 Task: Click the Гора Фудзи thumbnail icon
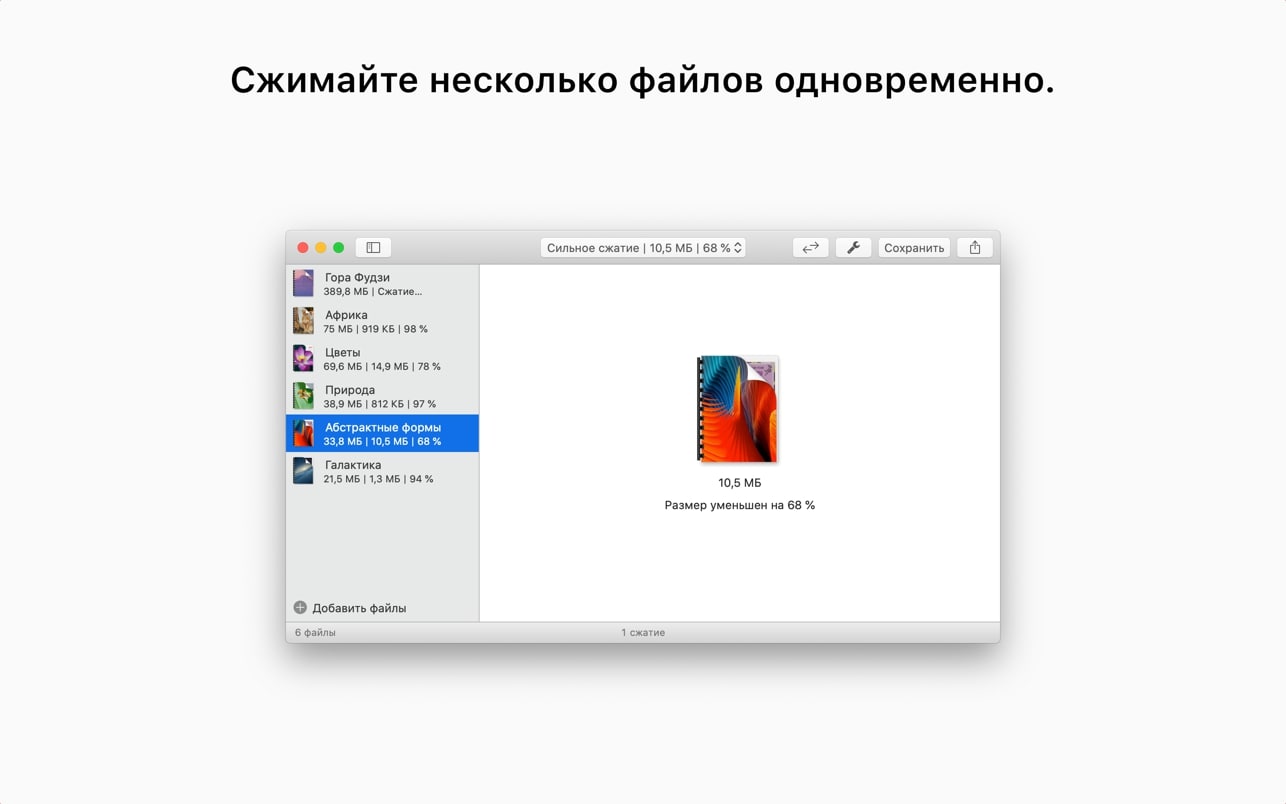[x=303, y=284]
